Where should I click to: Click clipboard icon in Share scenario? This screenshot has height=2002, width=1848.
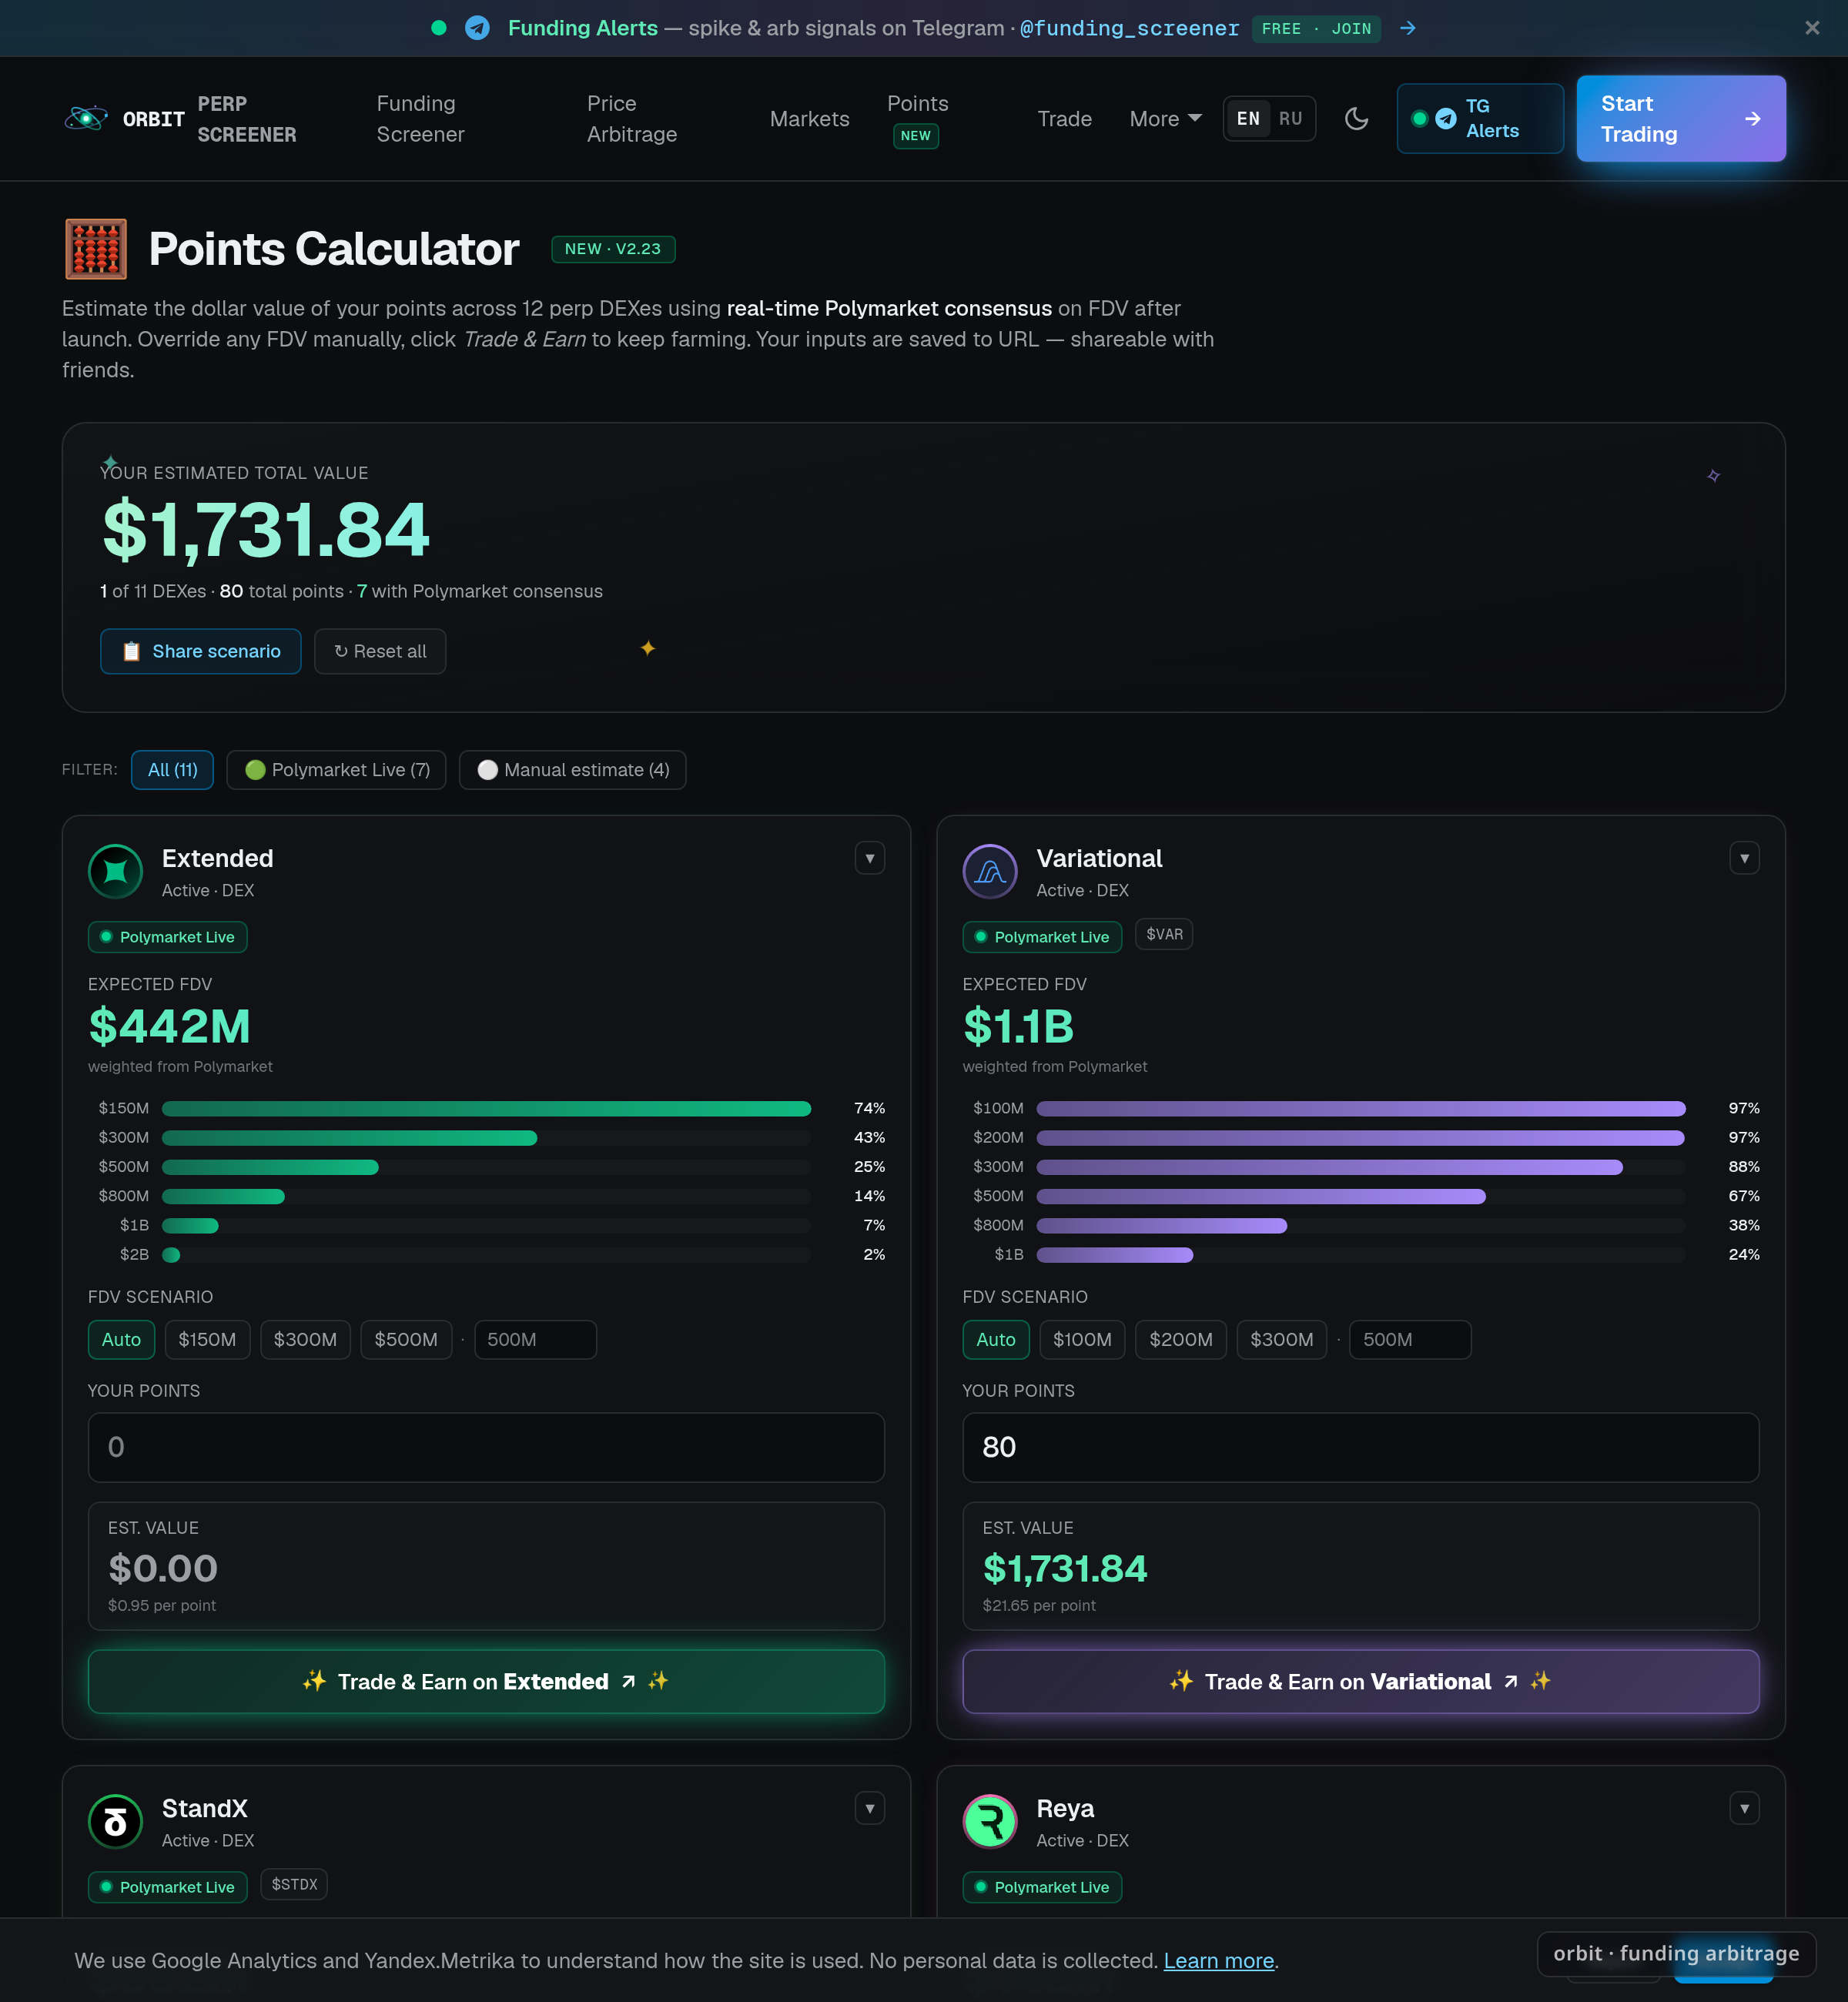click(x=131, y=651)
